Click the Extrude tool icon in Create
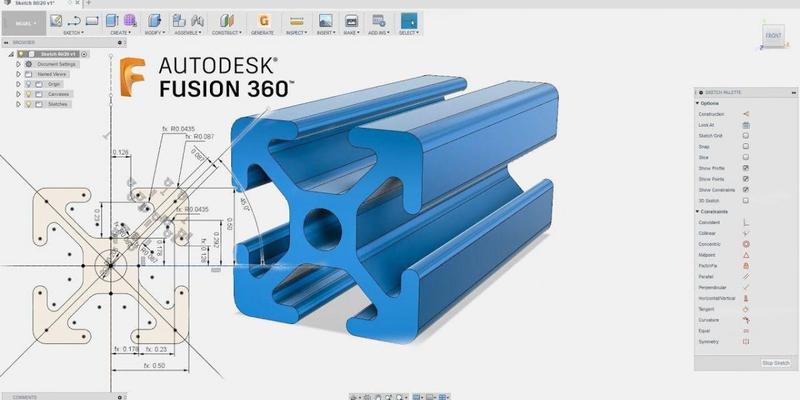 coord(112,21)
